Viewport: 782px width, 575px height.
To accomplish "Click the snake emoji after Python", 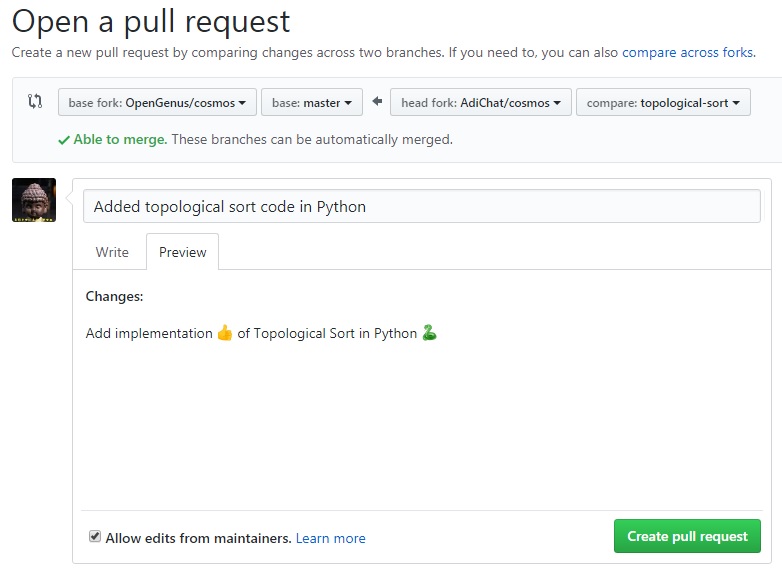I will point(429,333).
